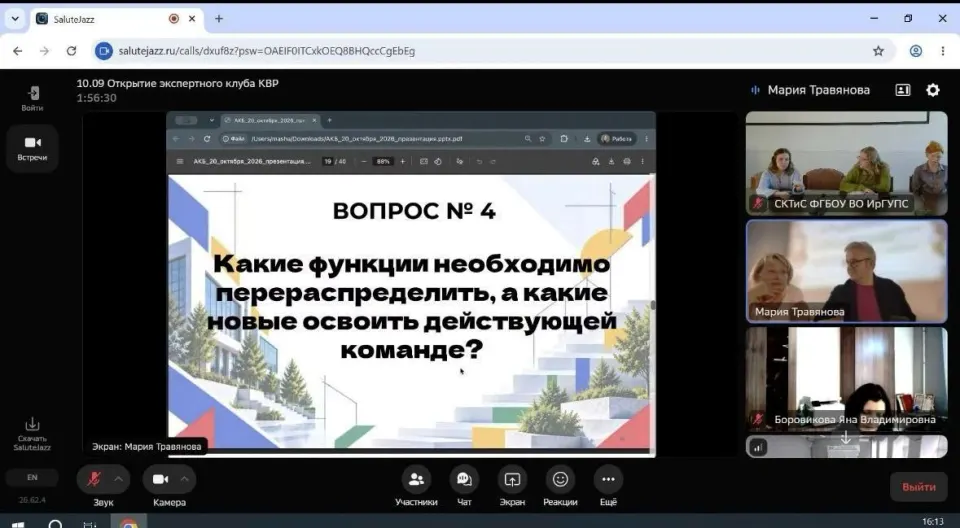Select the Мария Травянова video tile

click(846, 271)
